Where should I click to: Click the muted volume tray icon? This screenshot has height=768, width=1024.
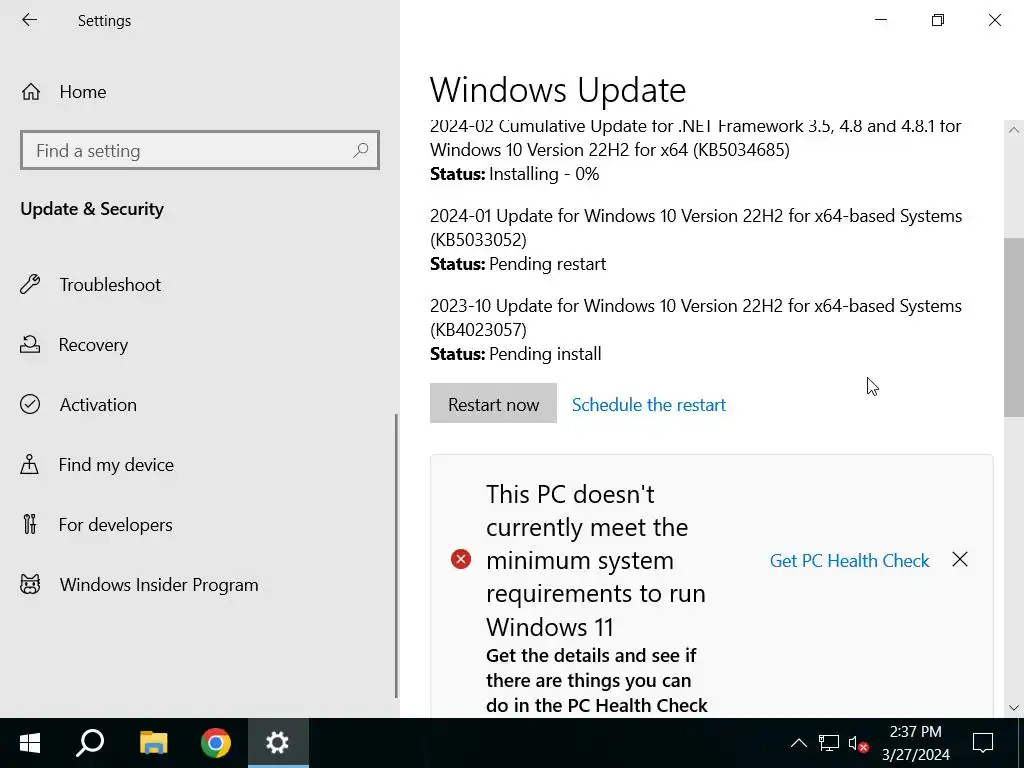tap(858, 743)
